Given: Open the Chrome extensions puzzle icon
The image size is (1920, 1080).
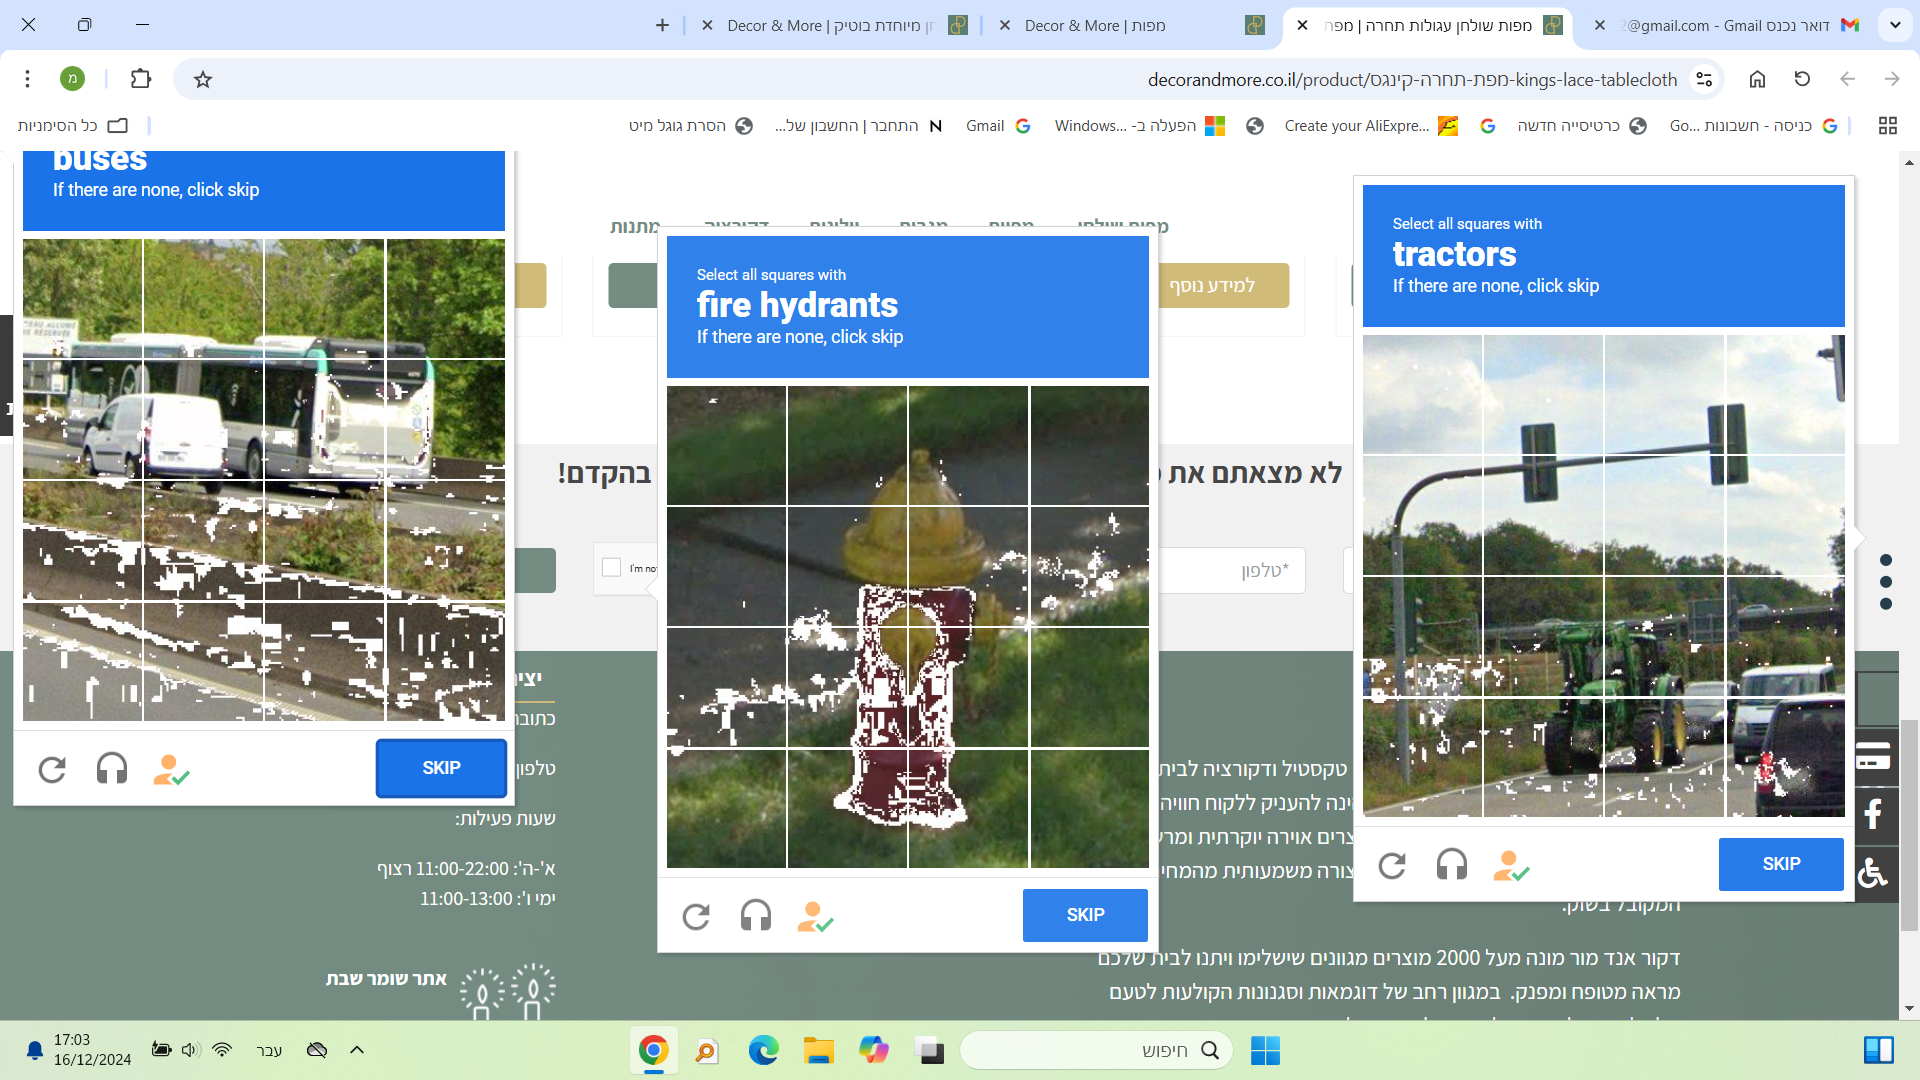Looking at the screenshot, I should [x=141, y=79].
